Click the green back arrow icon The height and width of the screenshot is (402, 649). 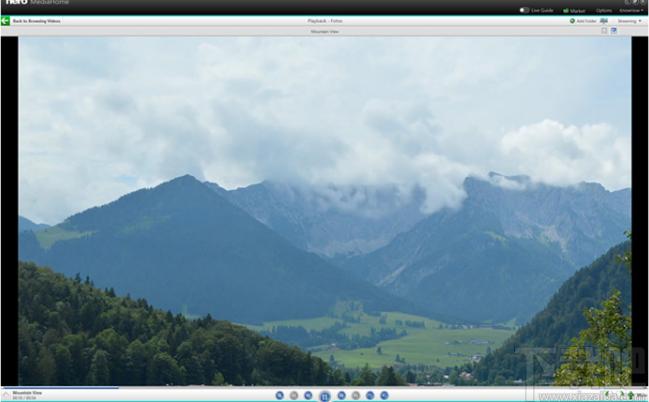tap(5, 21)
